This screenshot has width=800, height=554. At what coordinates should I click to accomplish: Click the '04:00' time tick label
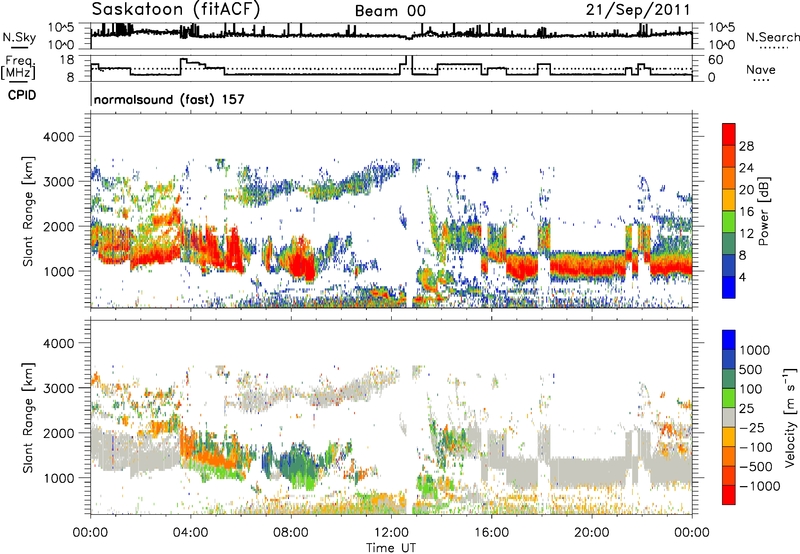coord(190,533)
